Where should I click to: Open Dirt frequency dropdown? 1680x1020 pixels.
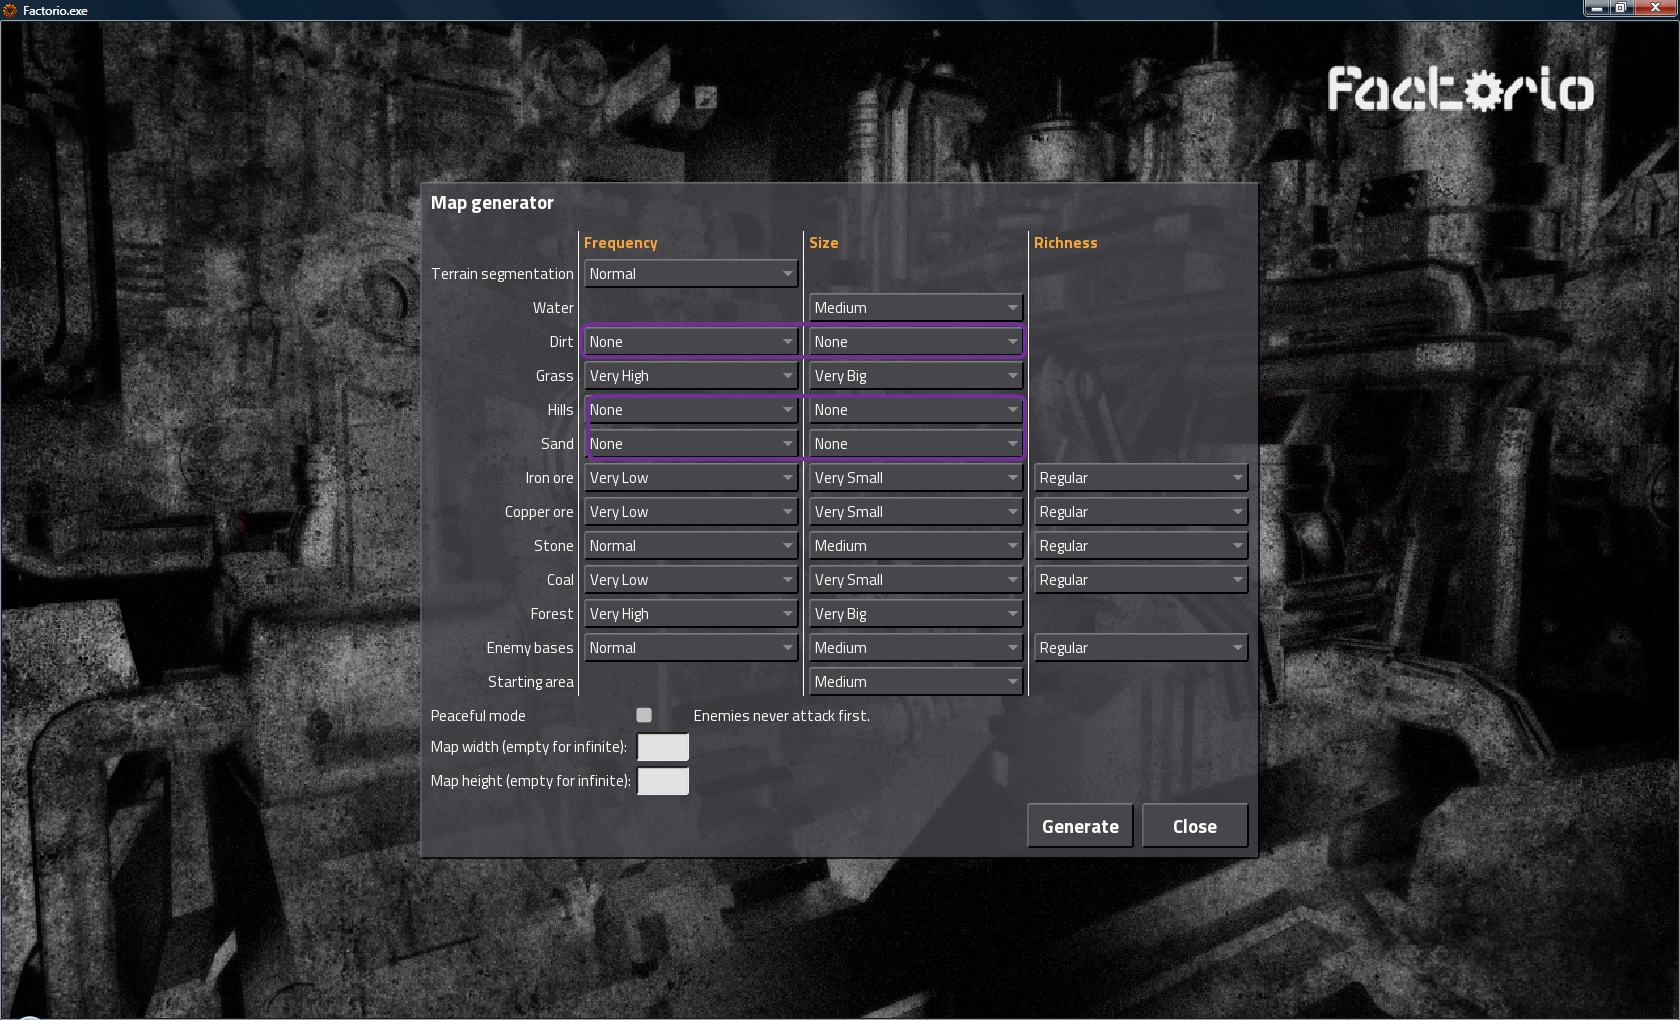691,342
